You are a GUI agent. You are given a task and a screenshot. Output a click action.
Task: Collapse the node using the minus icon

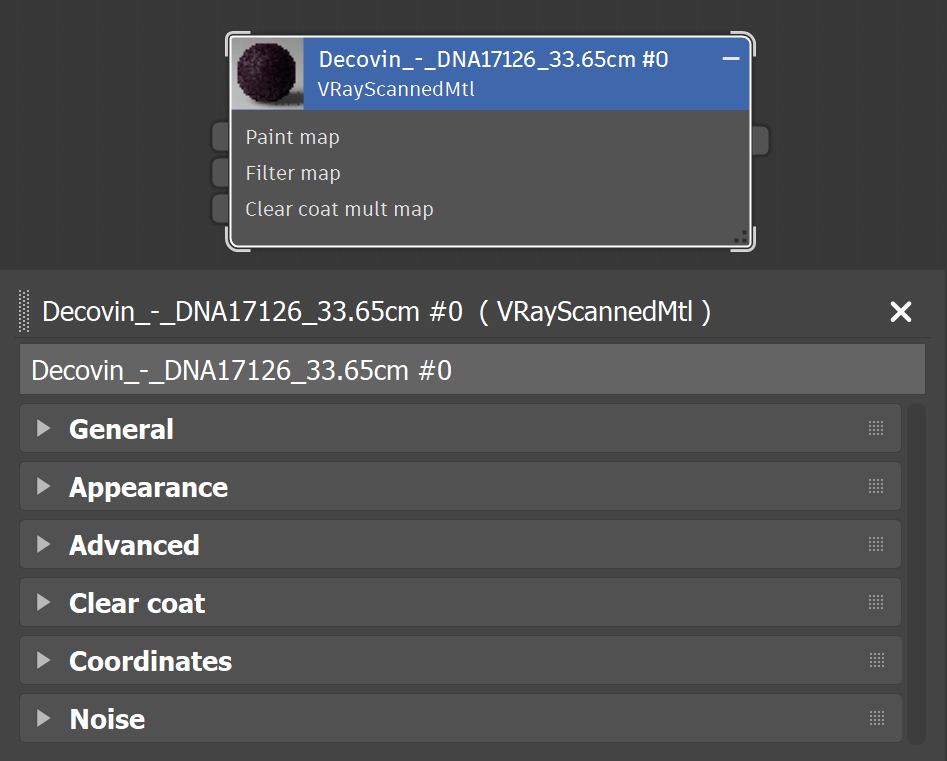coord(731,59)
